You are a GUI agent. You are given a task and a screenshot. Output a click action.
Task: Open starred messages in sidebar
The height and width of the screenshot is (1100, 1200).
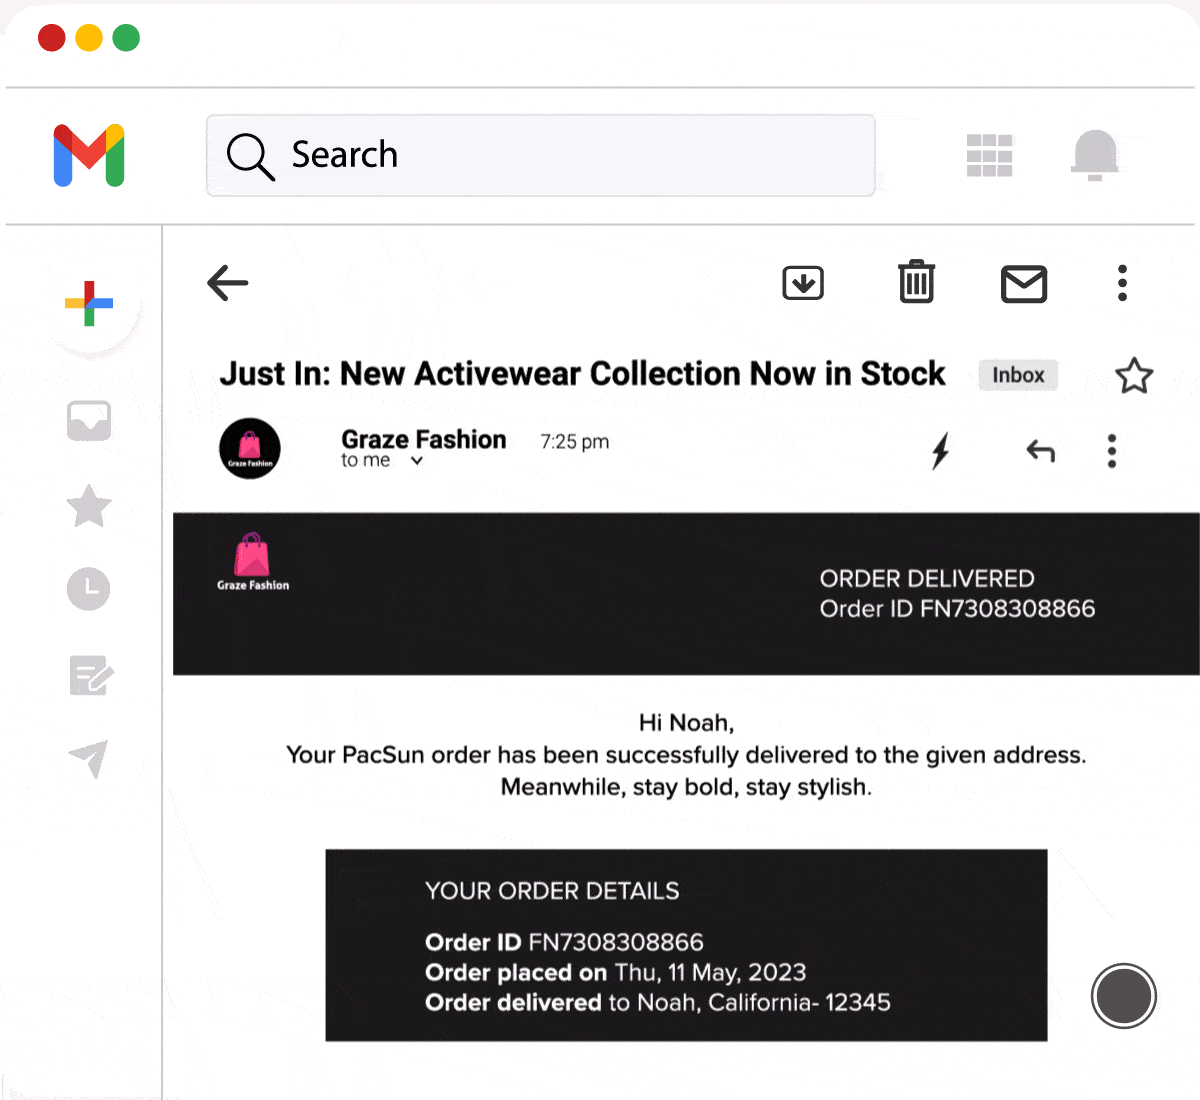pos(89,505)
